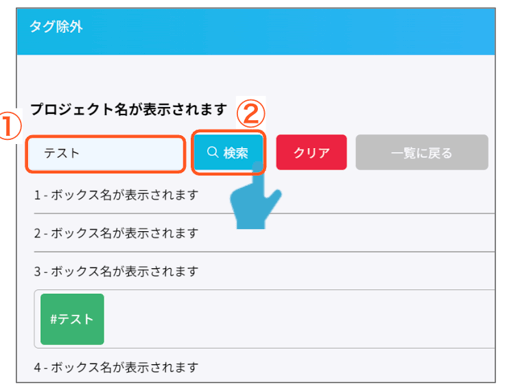Click the 検索 label text
This screenshot has height=391, width=507.
pos(236,153)
